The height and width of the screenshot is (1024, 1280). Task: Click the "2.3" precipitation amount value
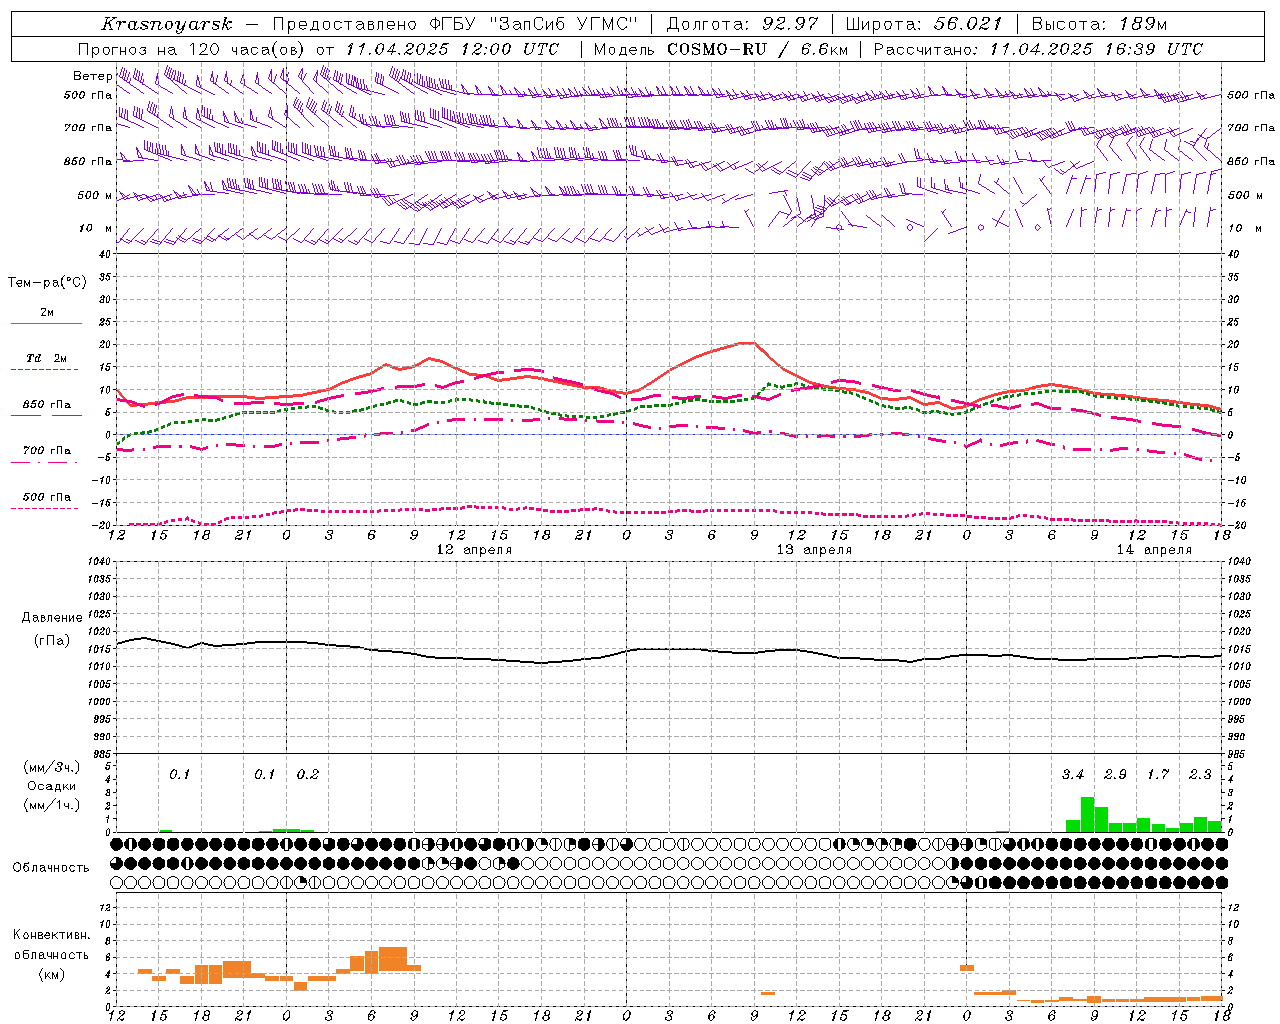[x=1200, y=775]
